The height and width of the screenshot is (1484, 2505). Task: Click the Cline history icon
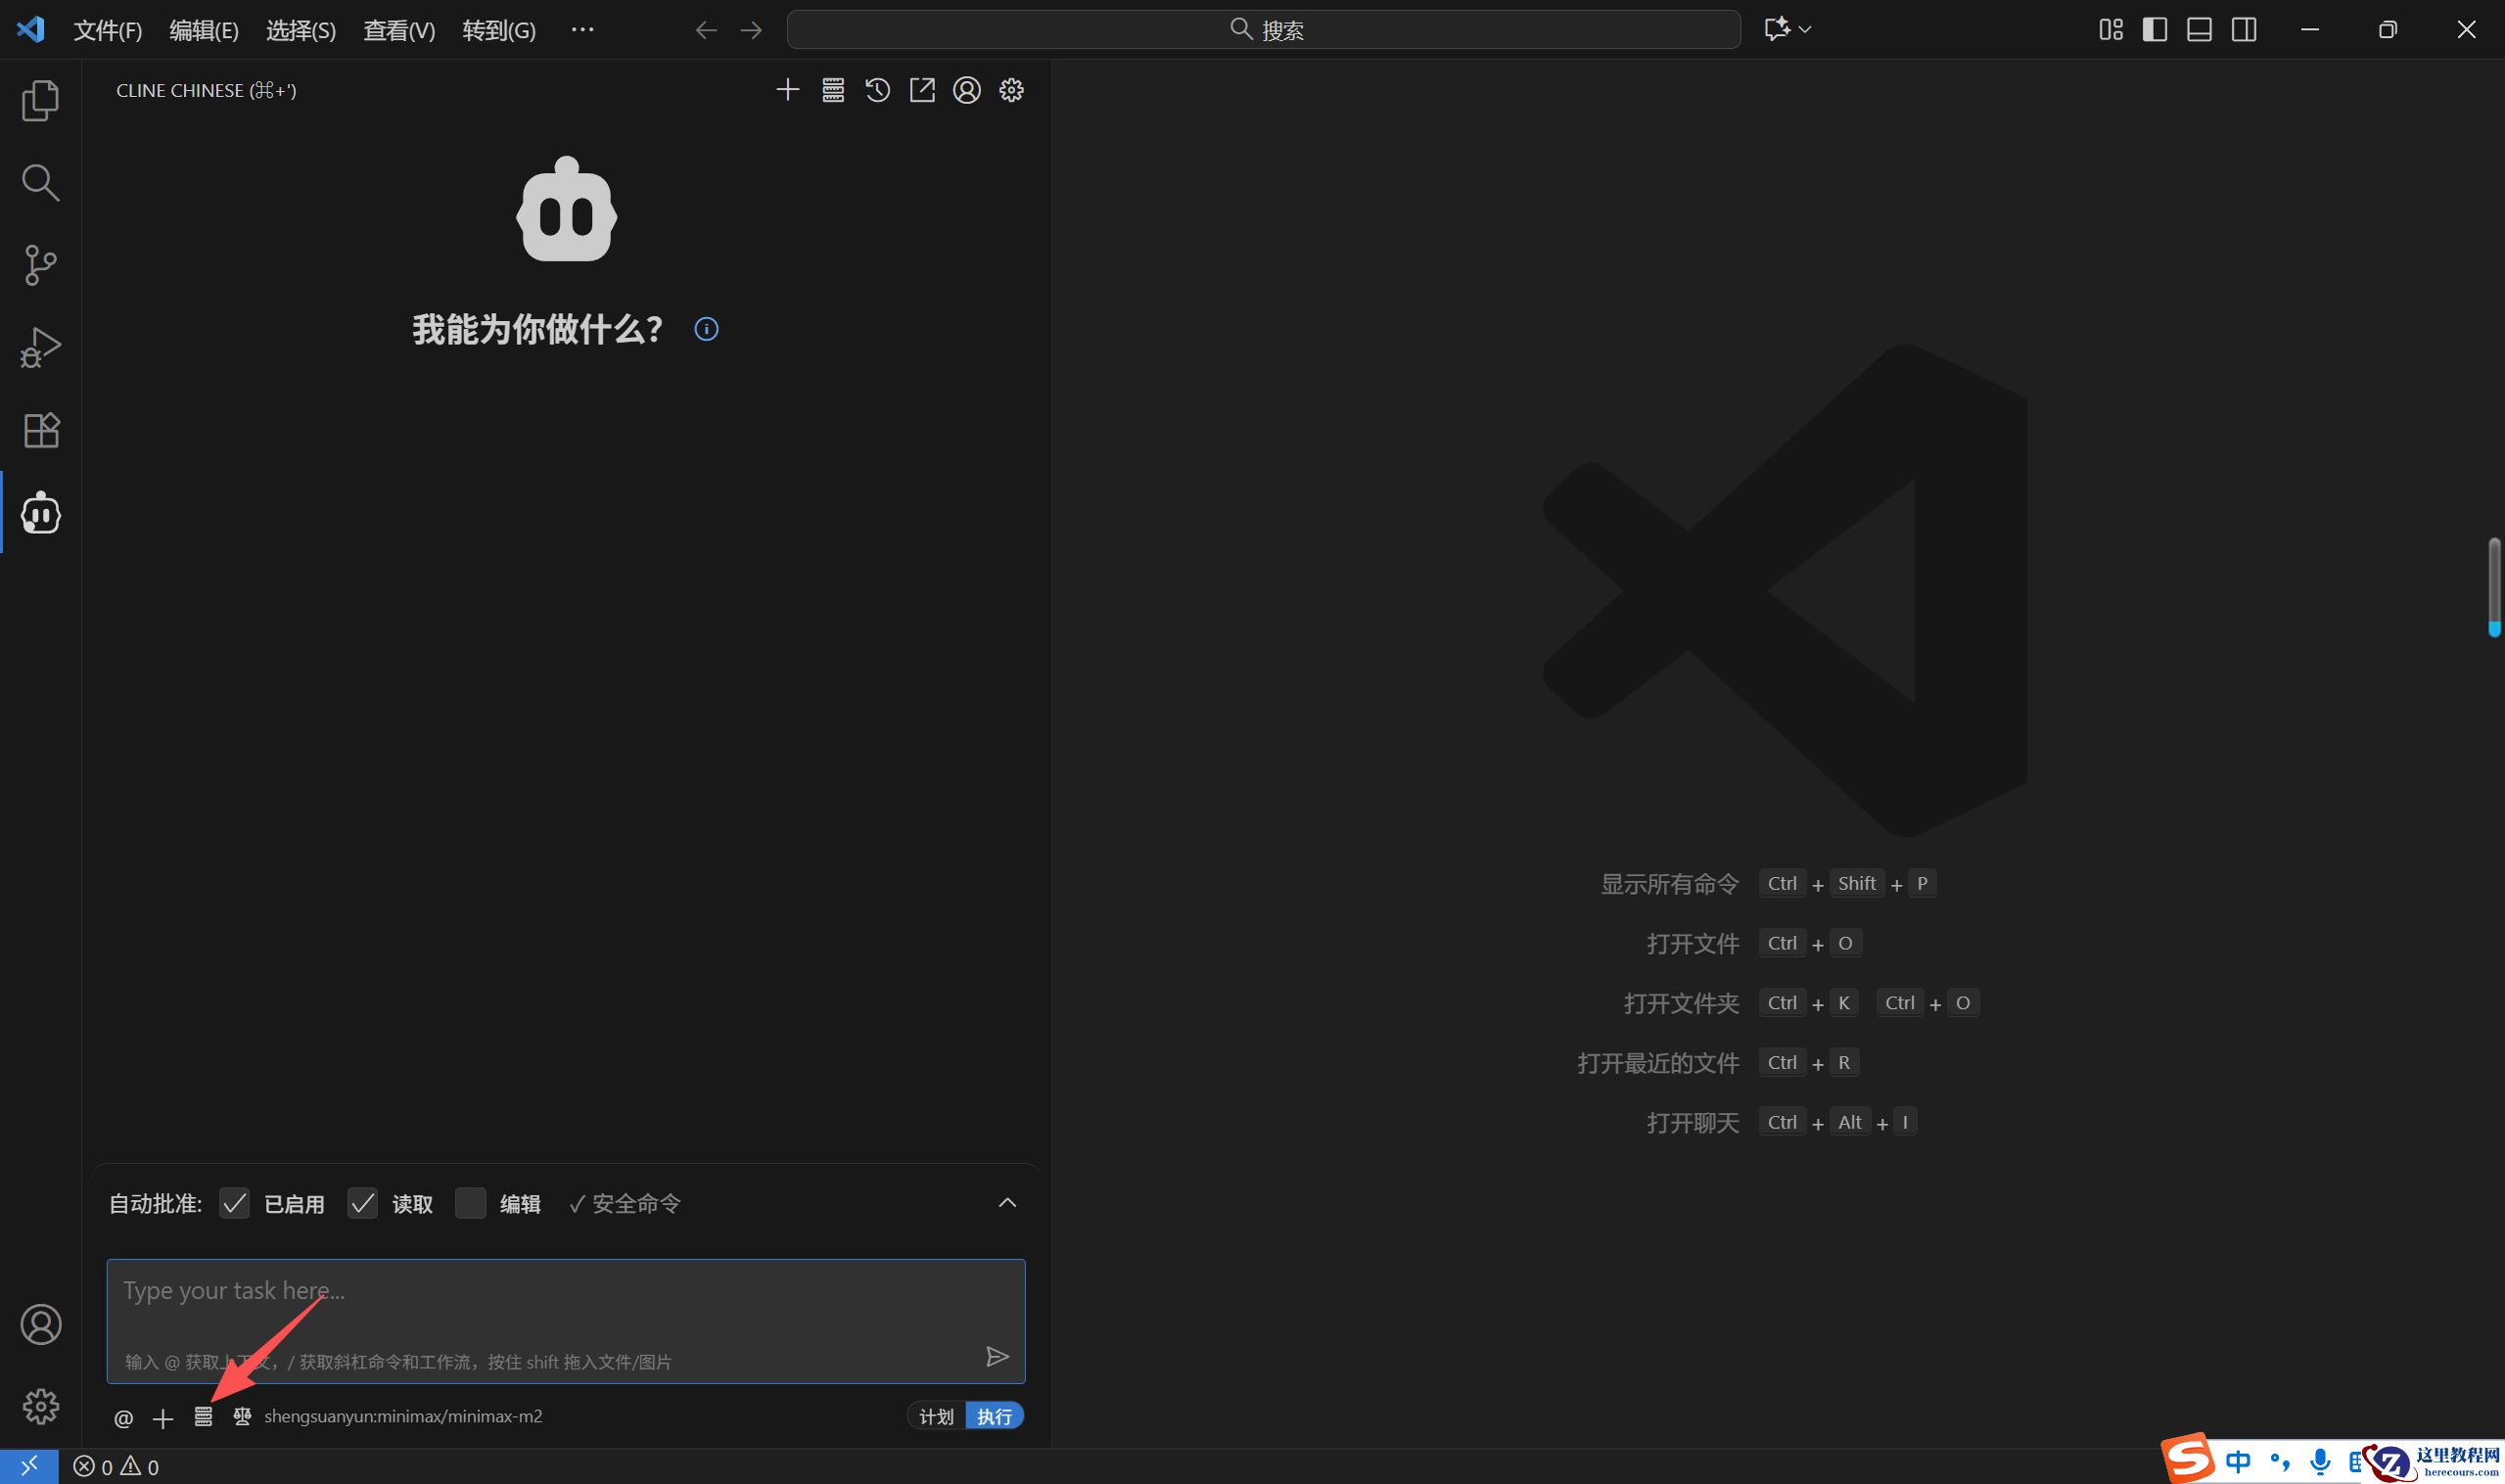[877, 90]
